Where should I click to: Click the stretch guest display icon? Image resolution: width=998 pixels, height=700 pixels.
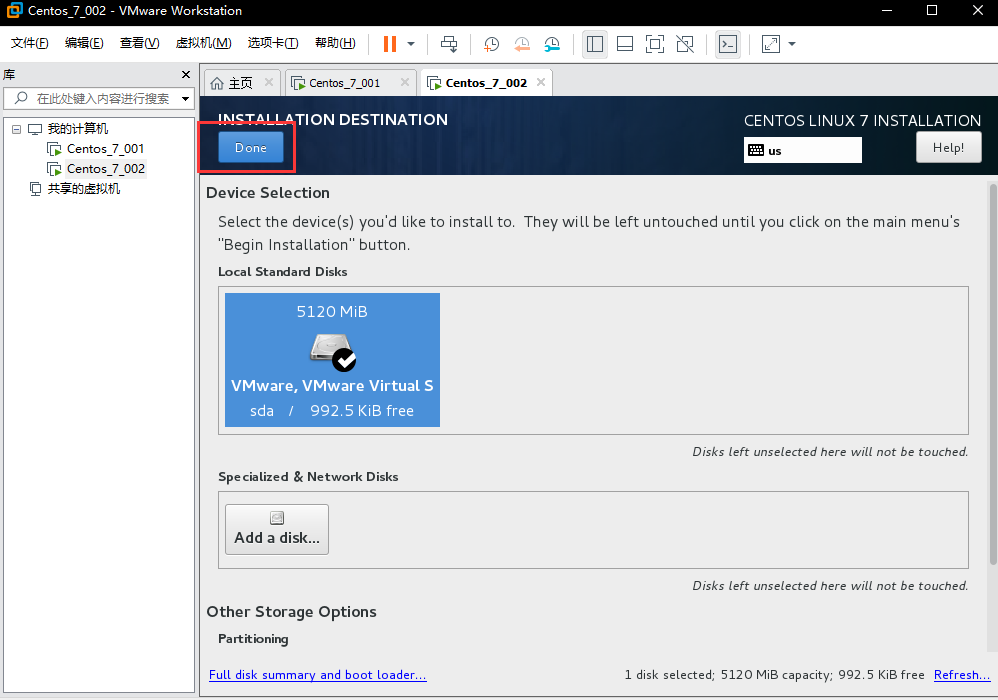click(x=771, y=44)
